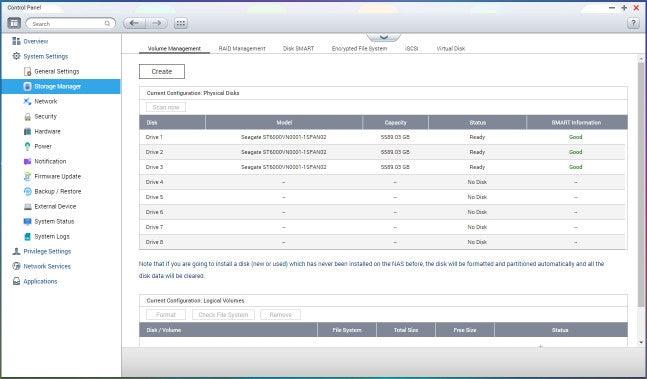Click the search magnifier icon
The image size is (647, 379).
coord(107,24)
